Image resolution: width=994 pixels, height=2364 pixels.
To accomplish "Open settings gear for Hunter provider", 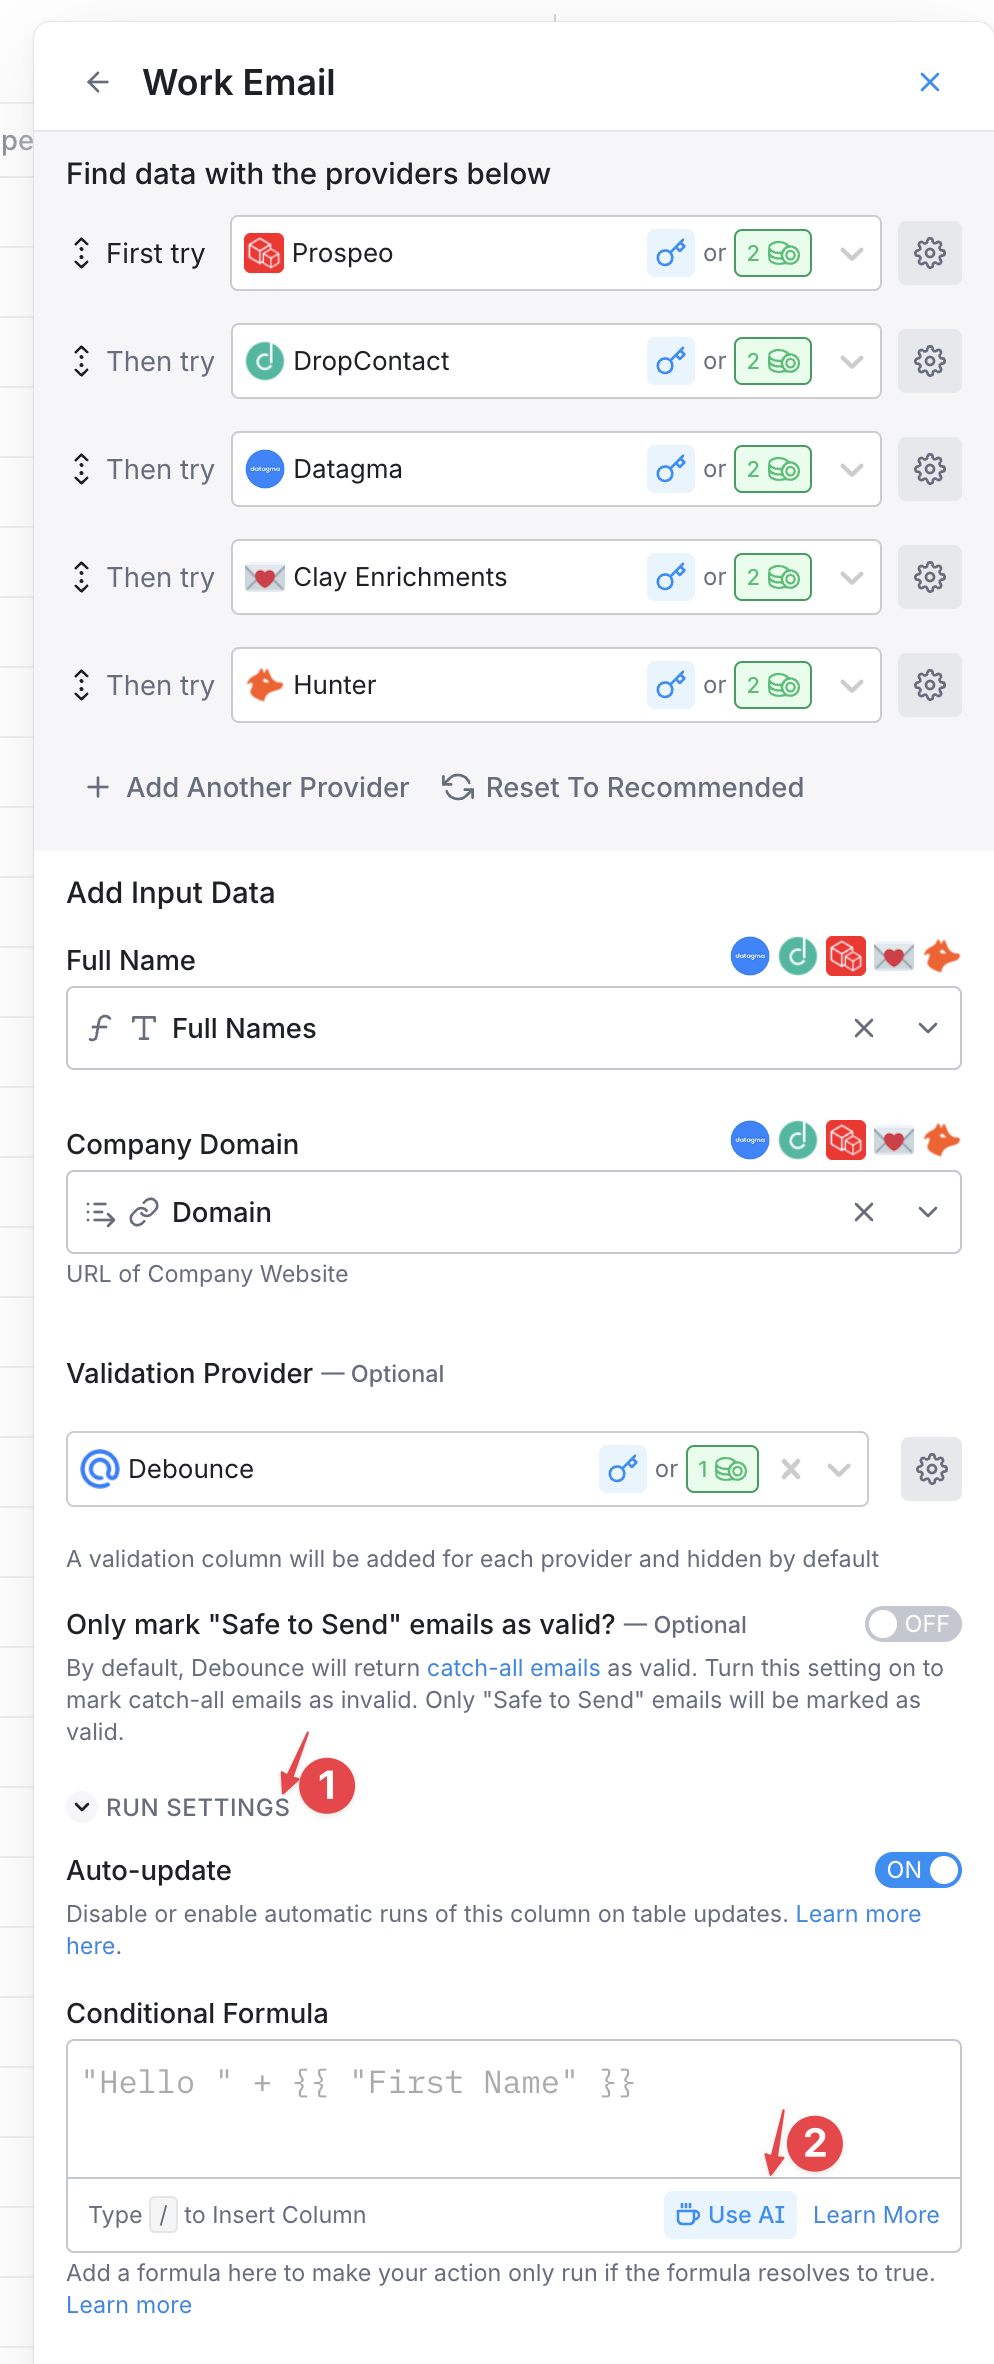I will click(x=929, y=685).
